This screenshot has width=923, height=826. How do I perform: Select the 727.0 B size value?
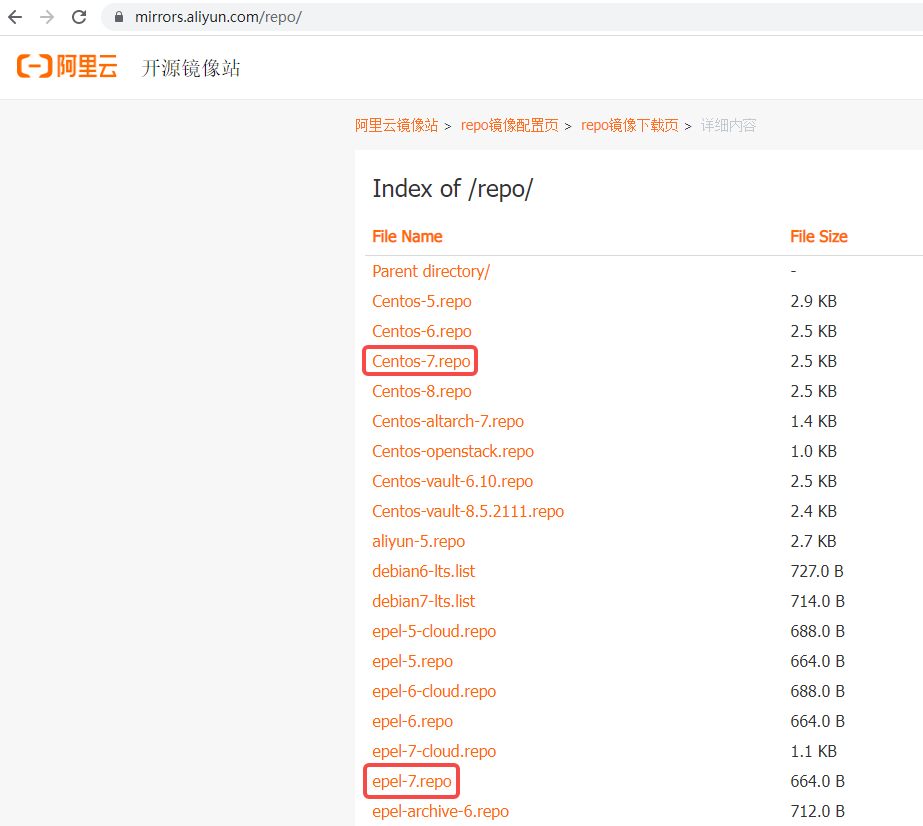point(817,572)
